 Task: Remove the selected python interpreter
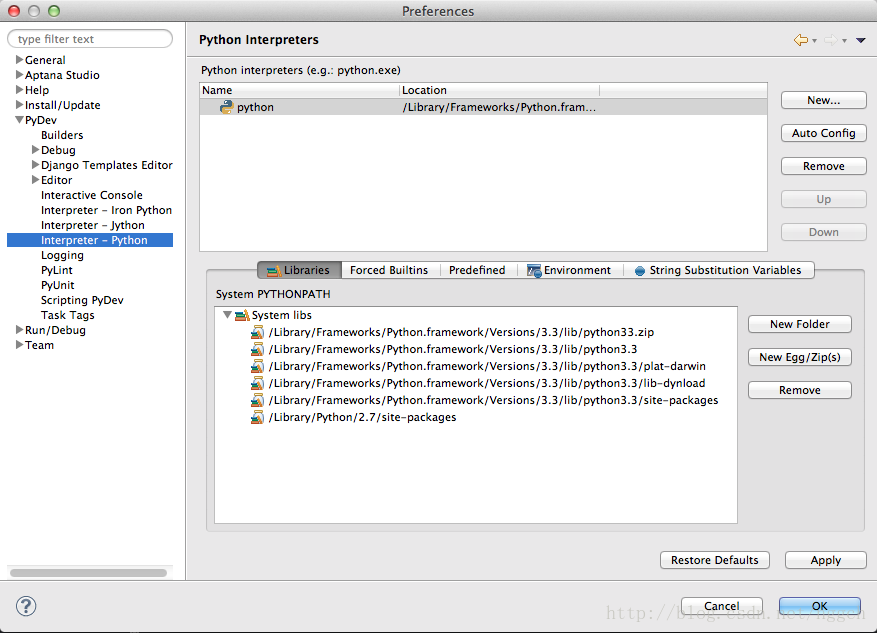(x=824, y=167)
